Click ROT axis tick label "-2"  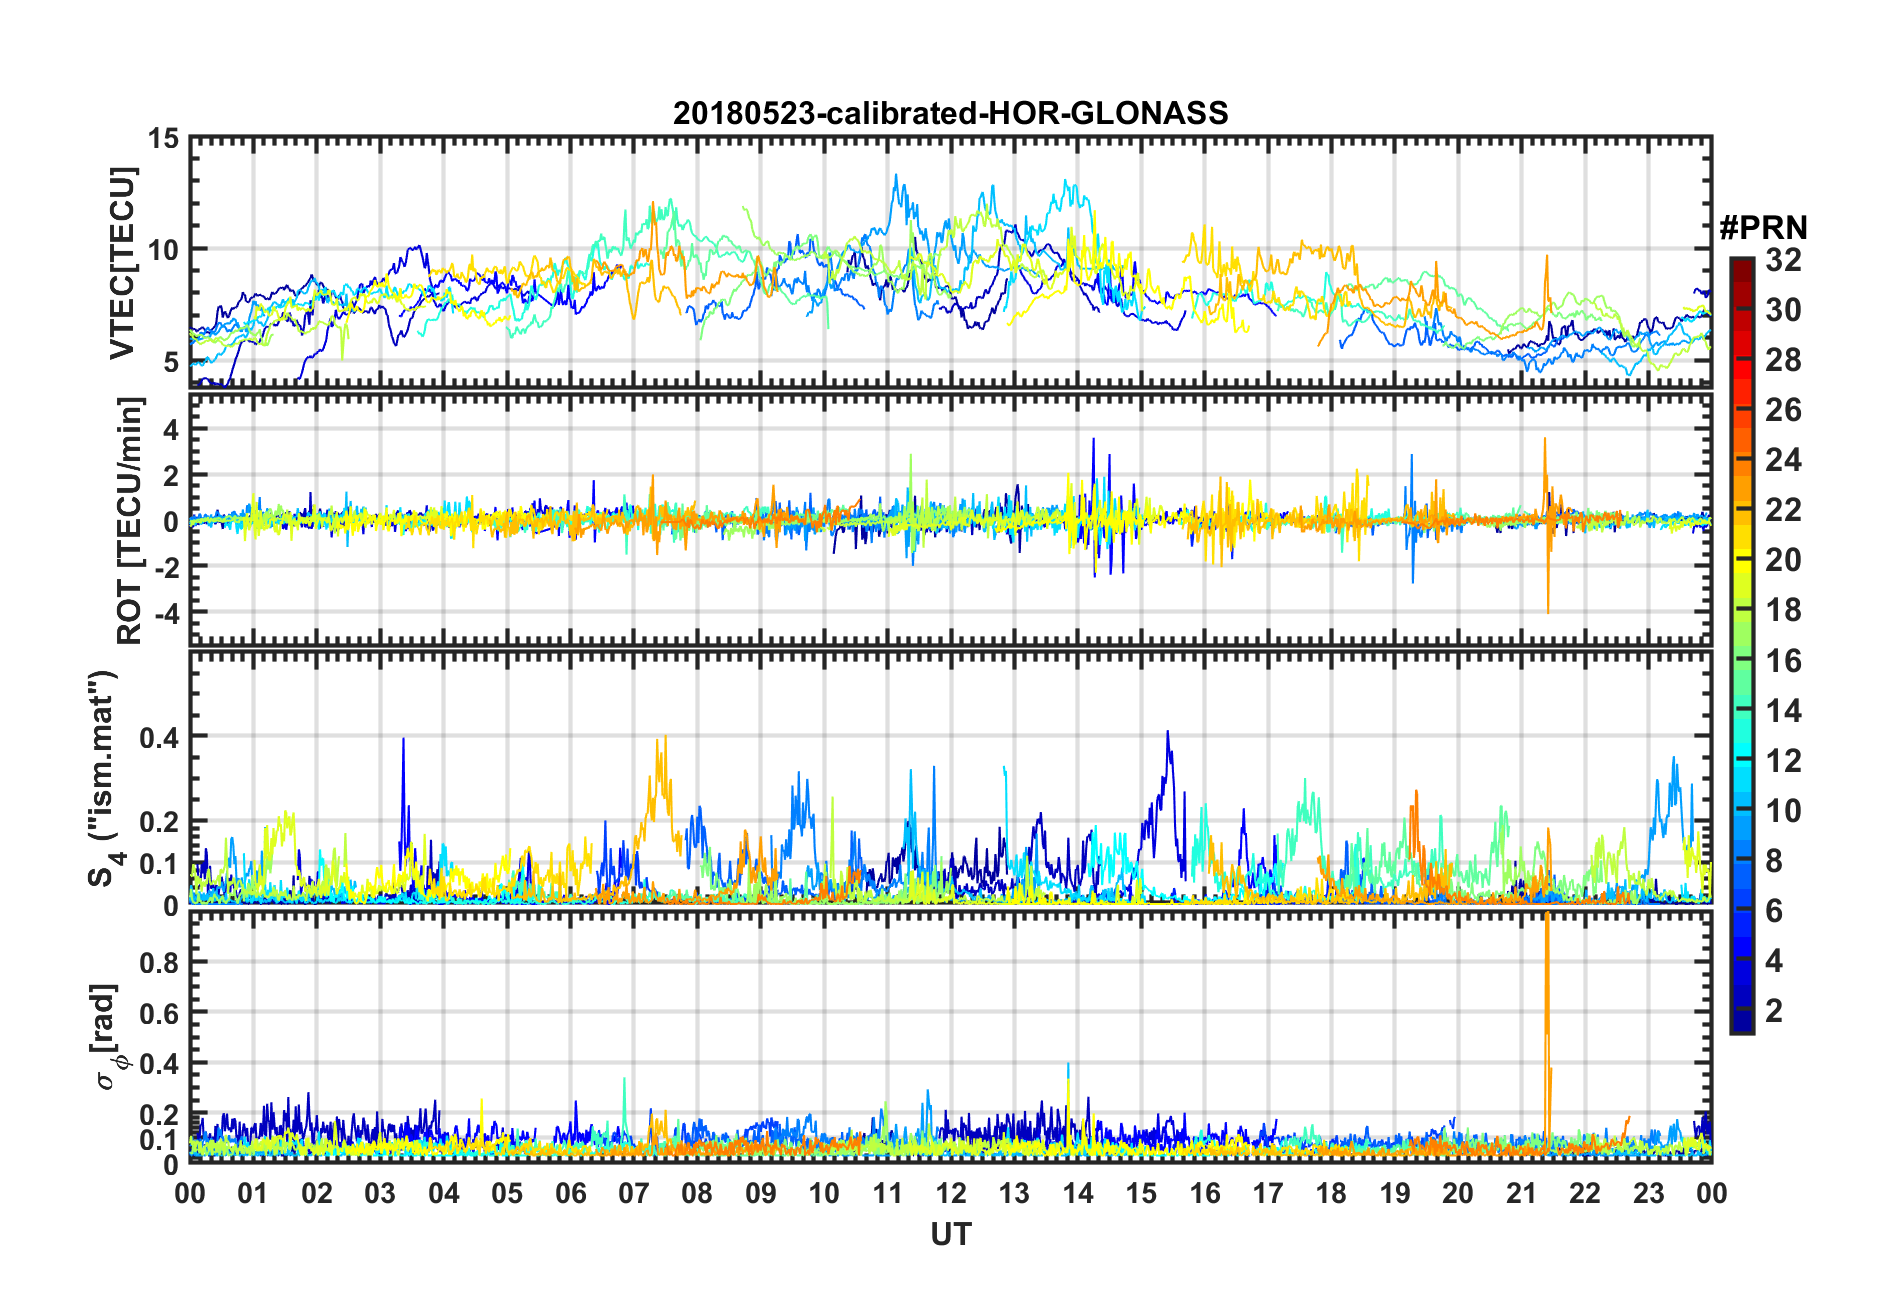tap(165, 566)
